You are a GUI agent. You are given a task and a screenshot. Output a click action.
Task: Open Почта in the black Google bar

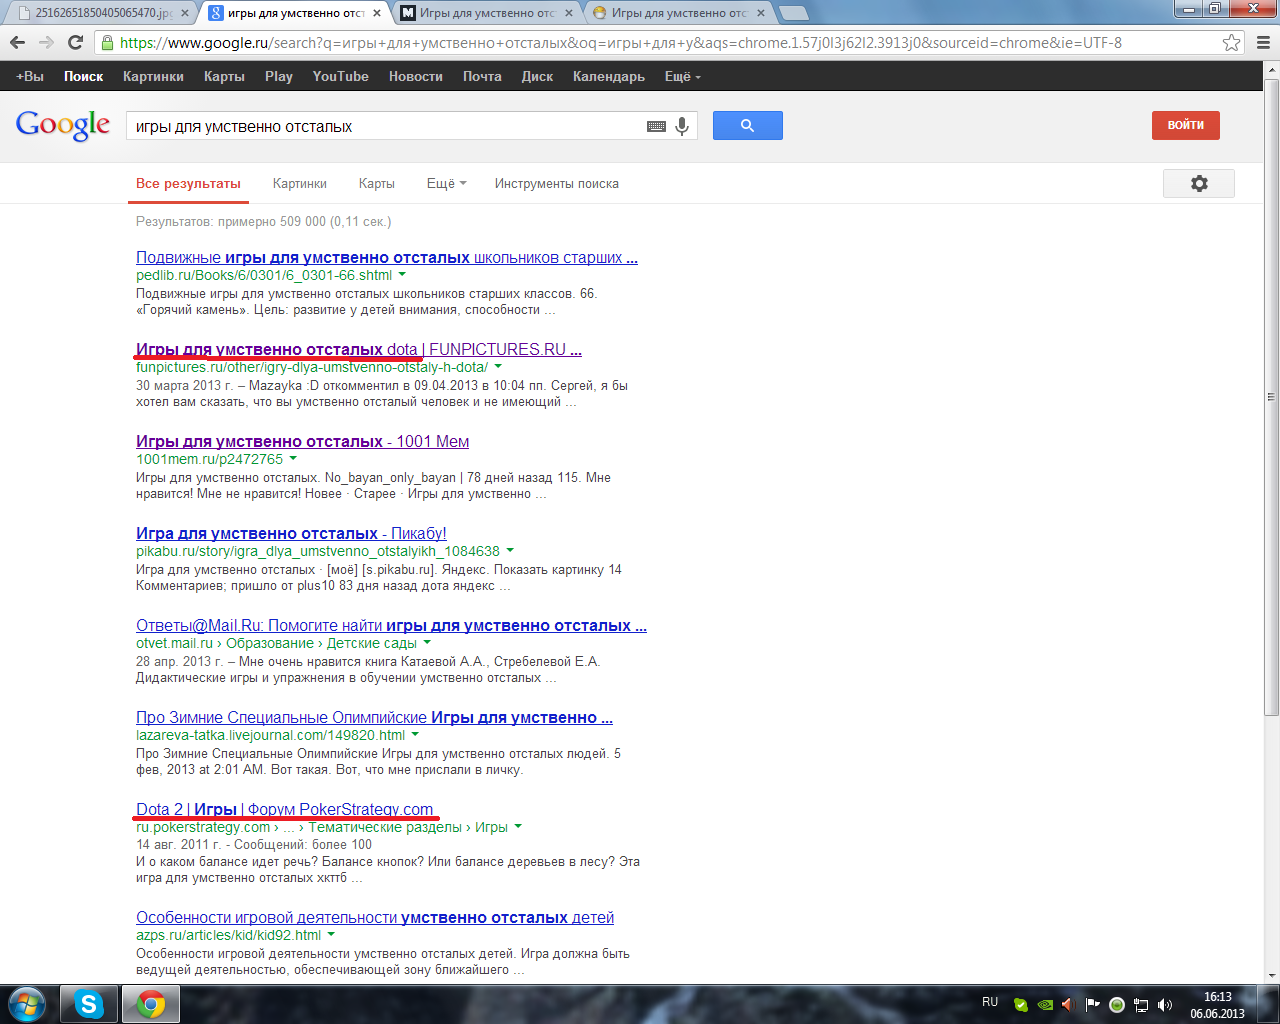482,76
